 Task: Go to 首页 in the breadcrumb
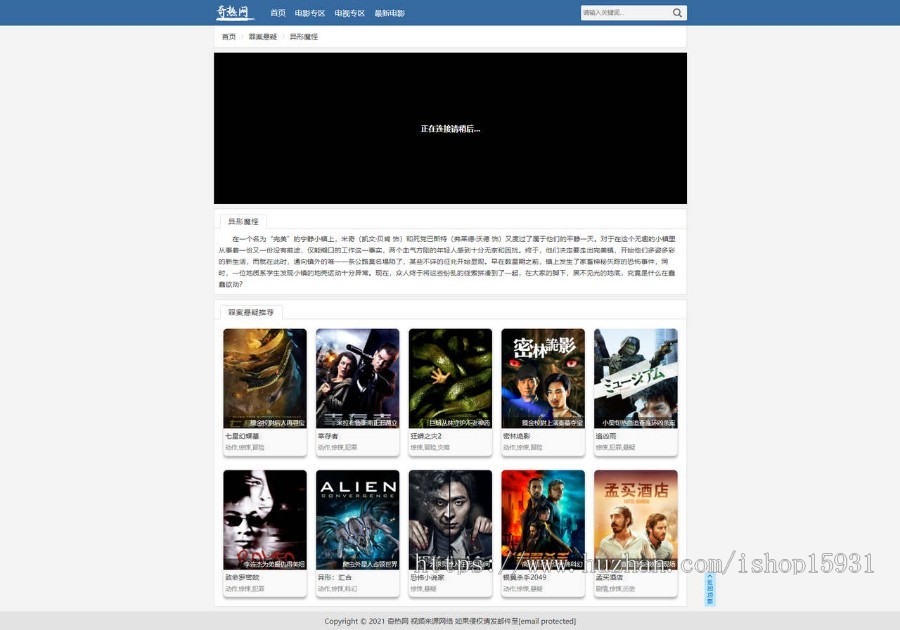pyautogui.click(x=229, y=37)
